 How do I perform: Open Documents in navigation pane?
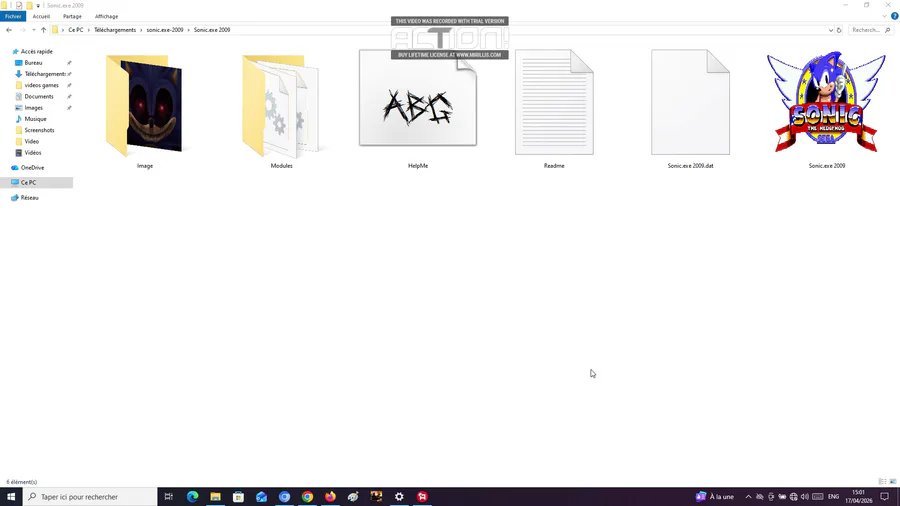coord(38,96)
